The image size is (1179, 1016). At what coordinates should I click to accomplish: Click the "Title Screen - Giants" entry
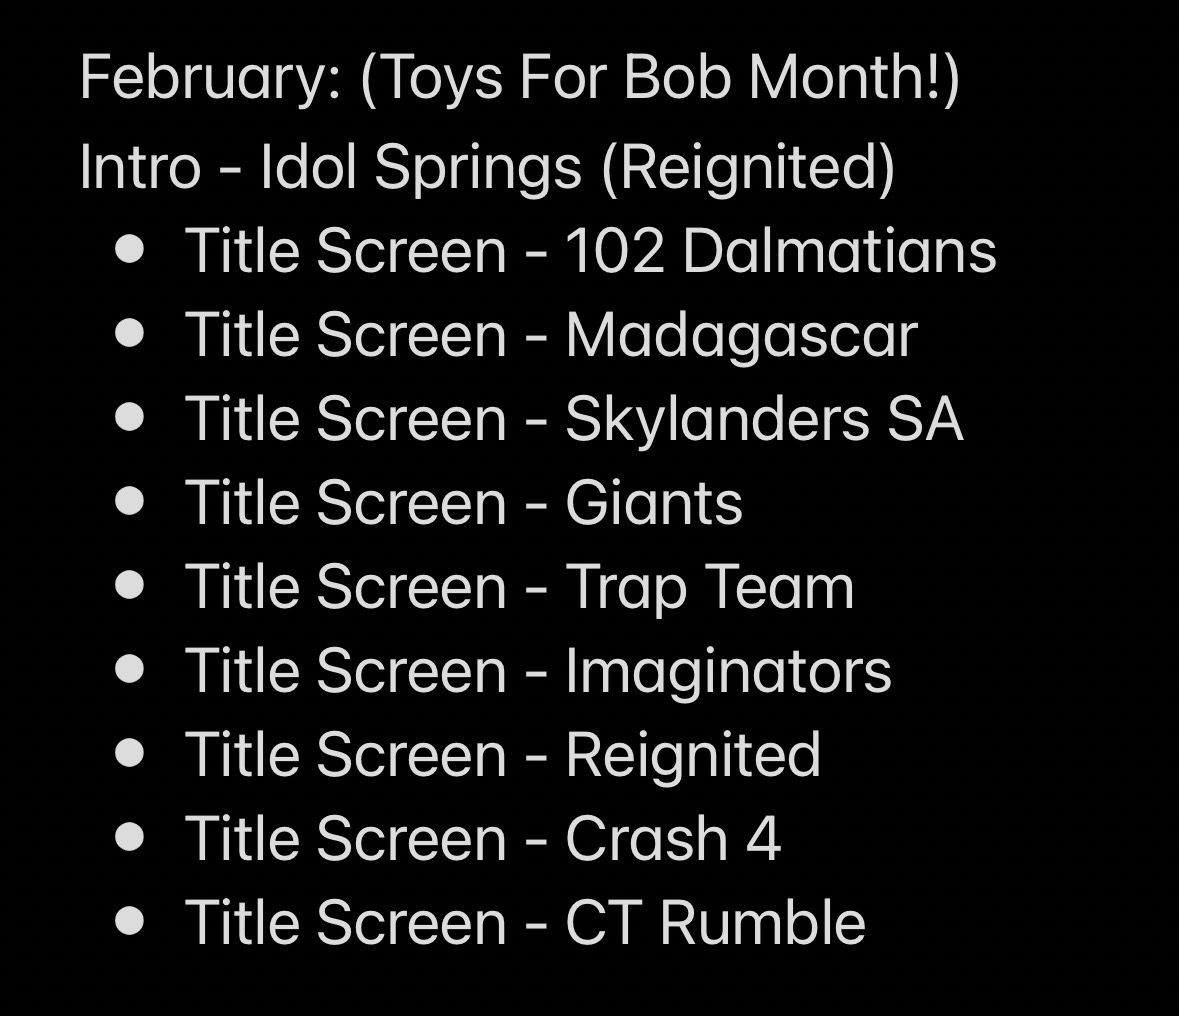click(463, 502)
